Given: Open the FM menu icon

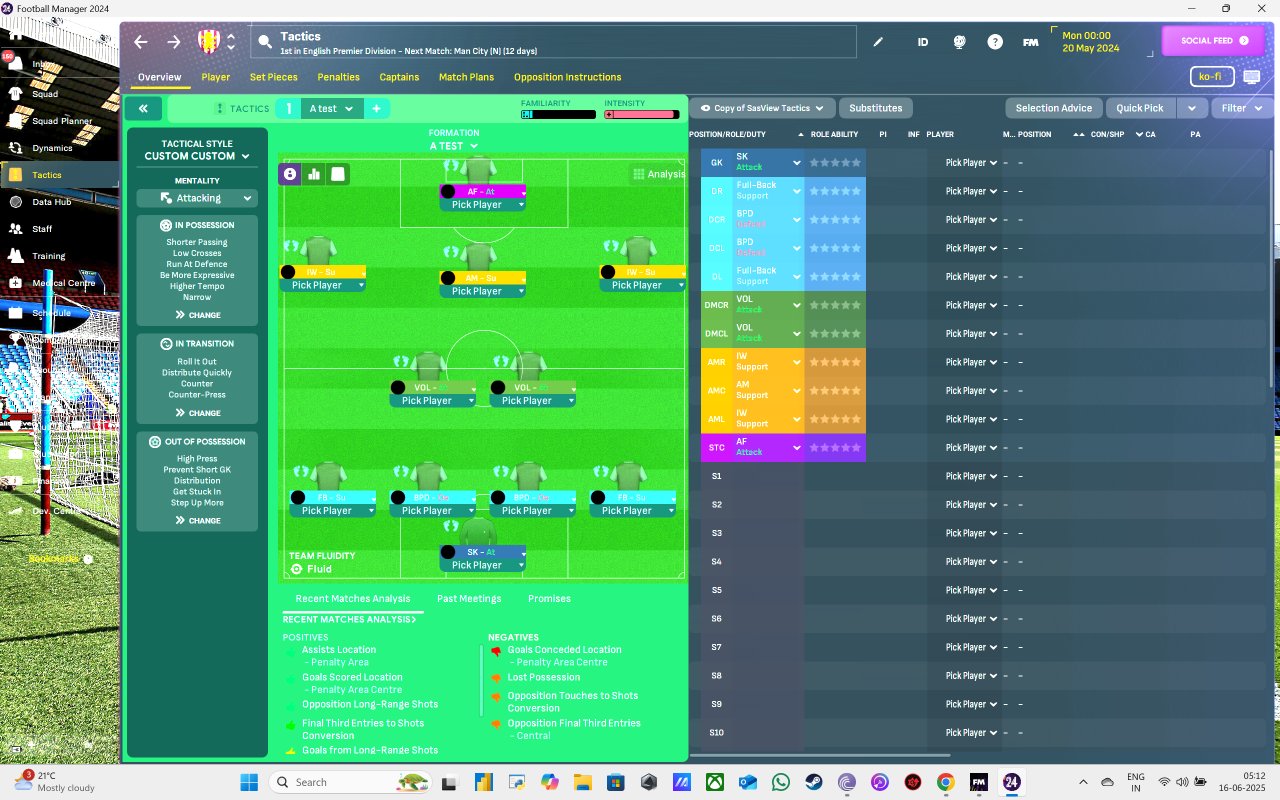Looking at the screenshot, I should click(1030, 42).
